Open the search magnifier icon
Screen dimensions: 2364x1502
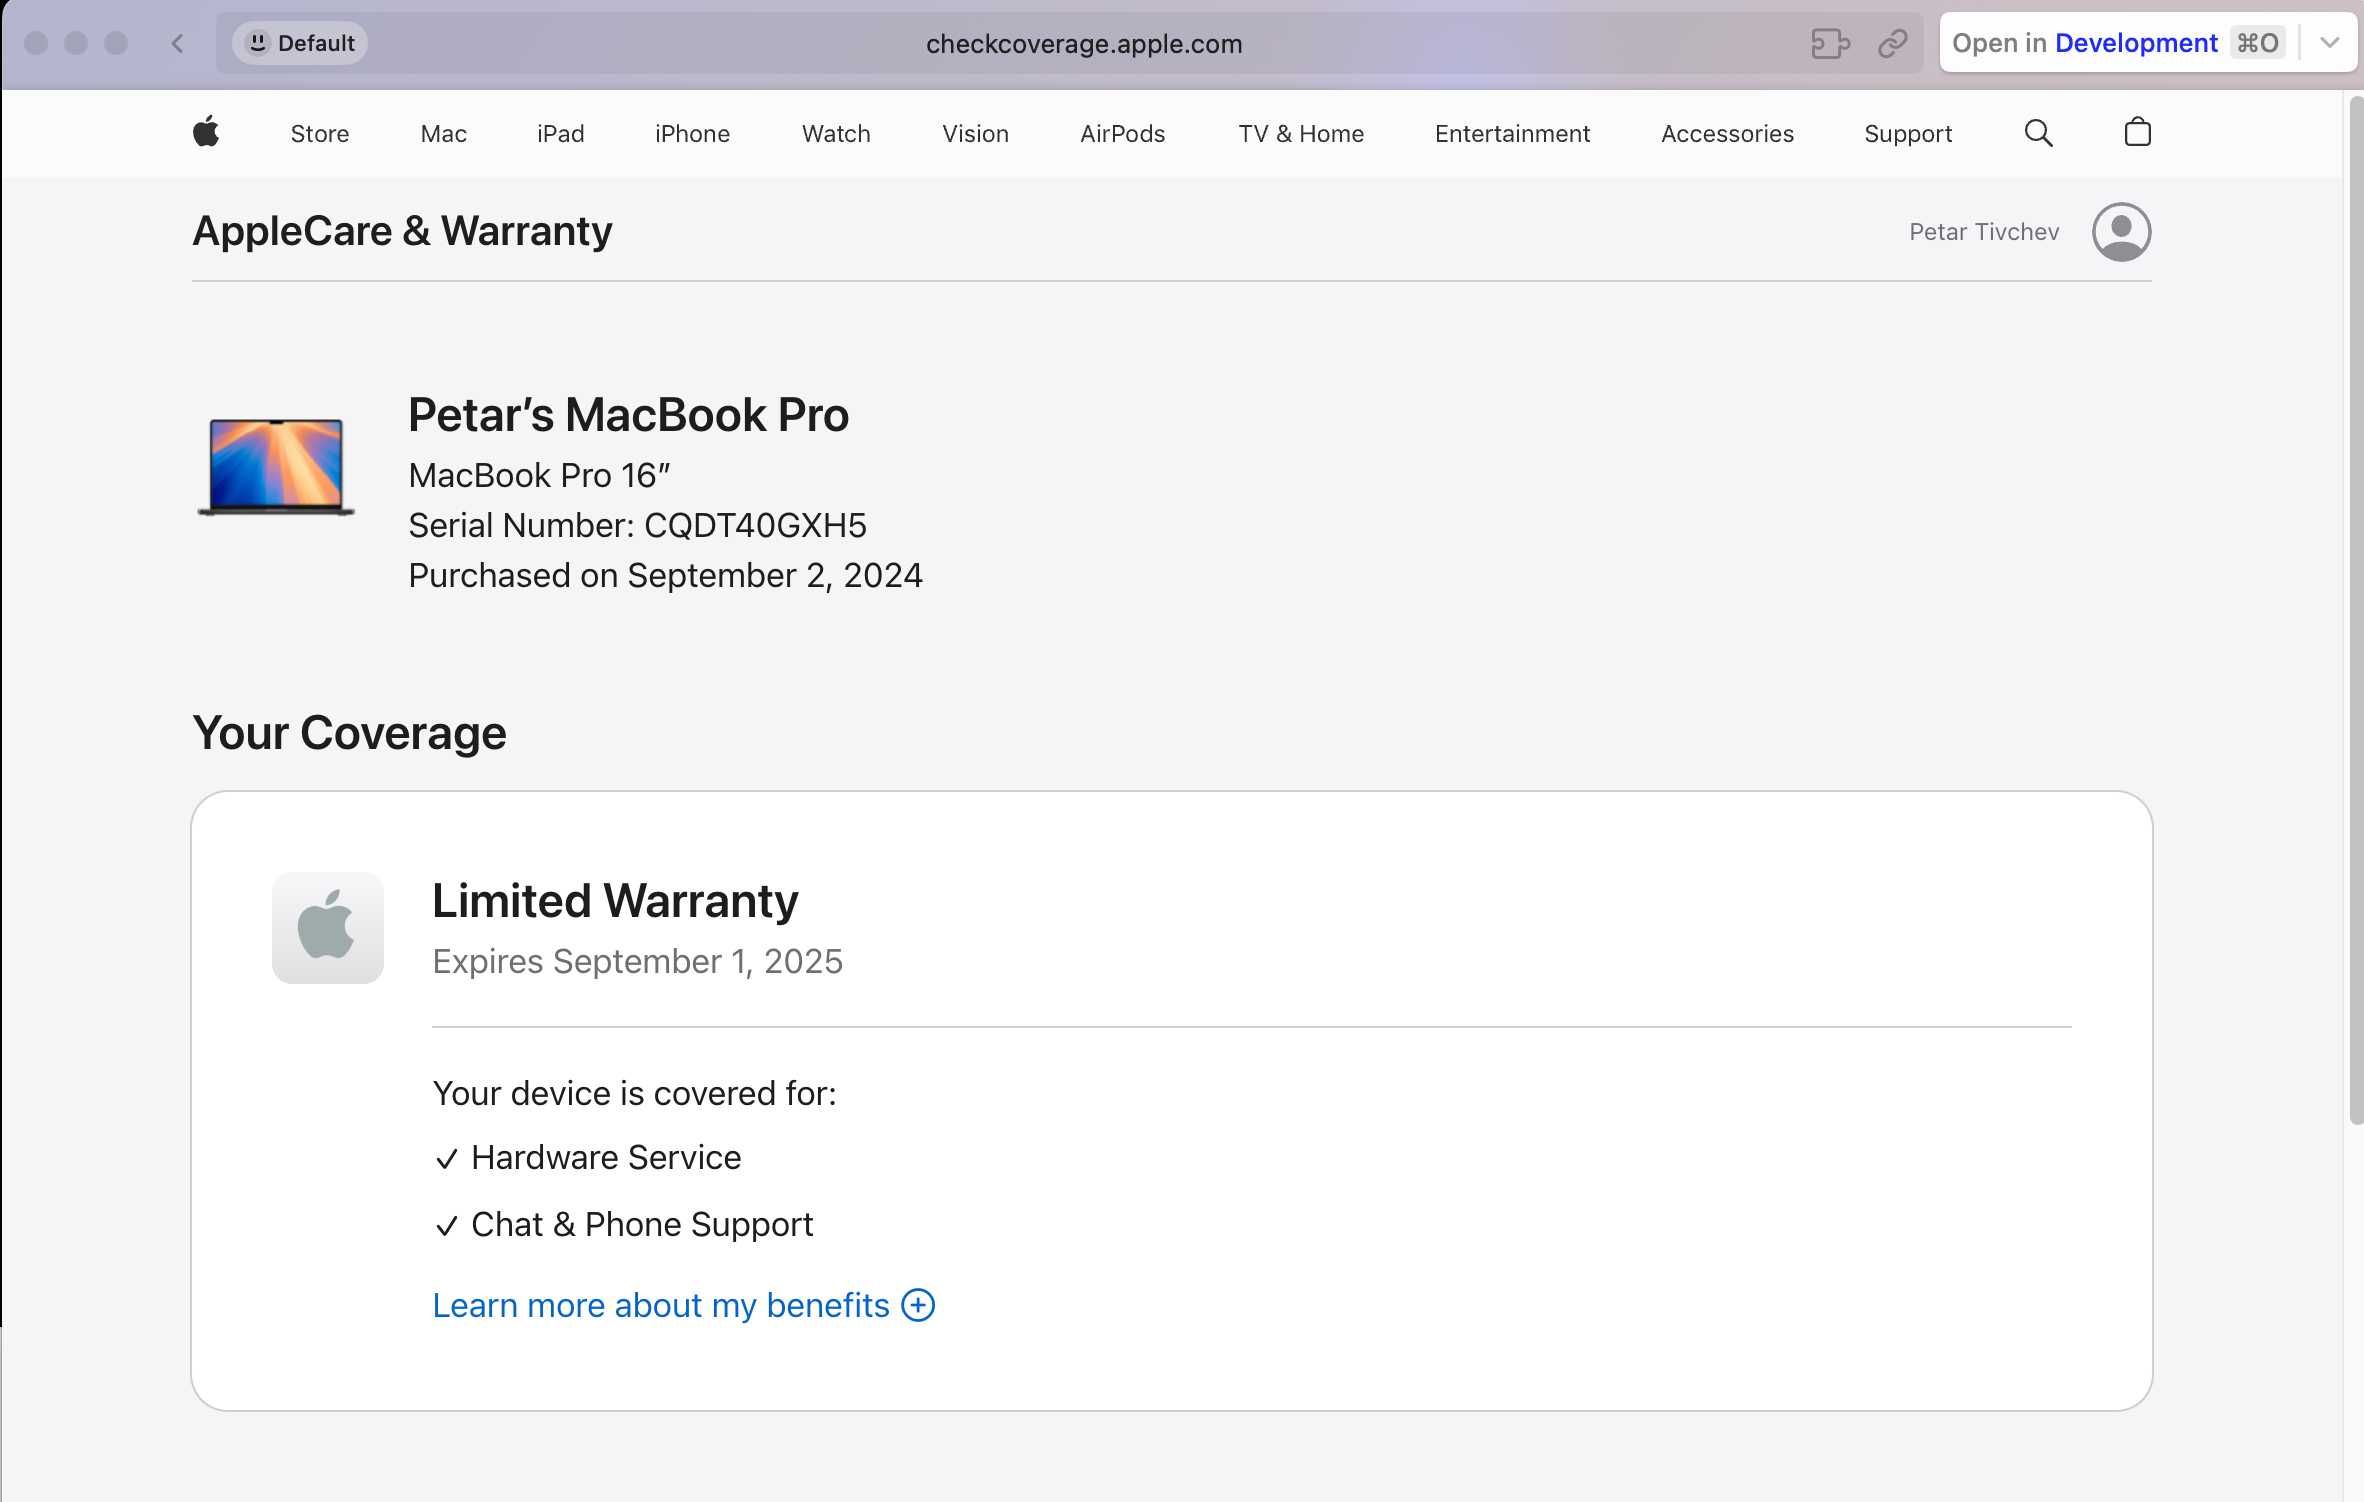click(2038, 133)
